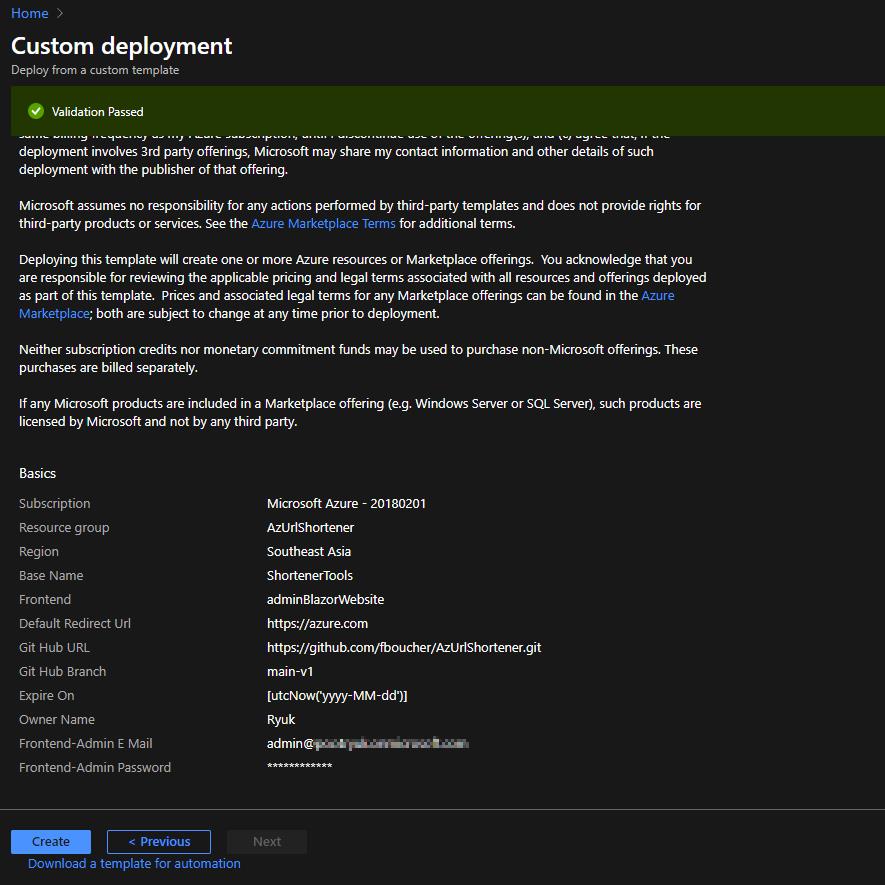885x885 pixels.
Task: Click the Subscription label
Action: [55, 503]
